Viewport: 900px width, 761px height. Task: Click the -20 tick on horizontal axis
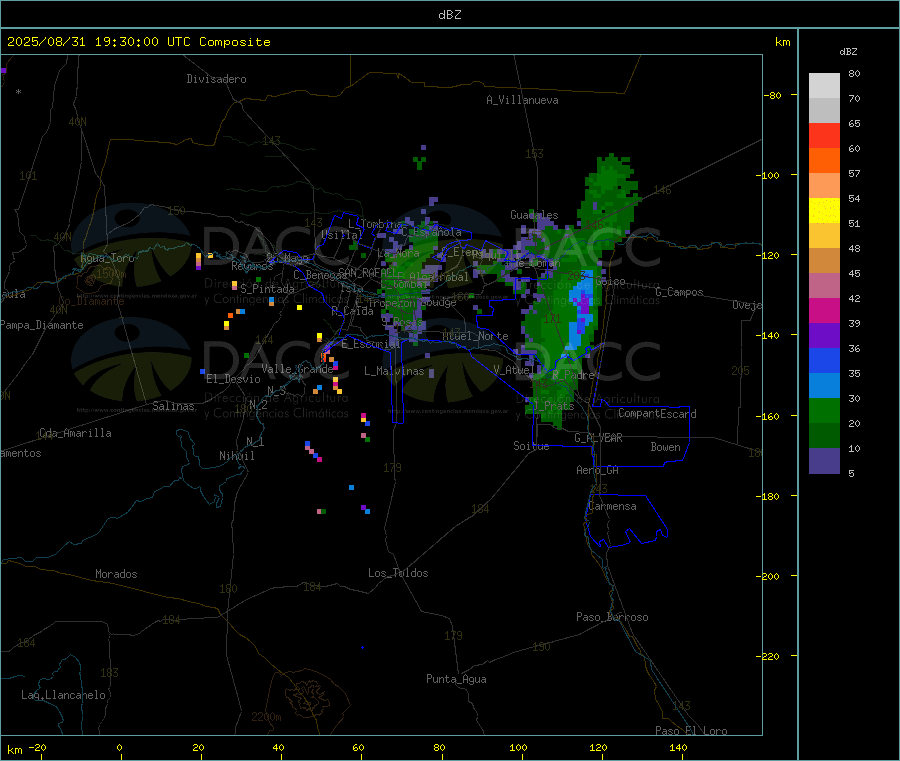point(37,747)
